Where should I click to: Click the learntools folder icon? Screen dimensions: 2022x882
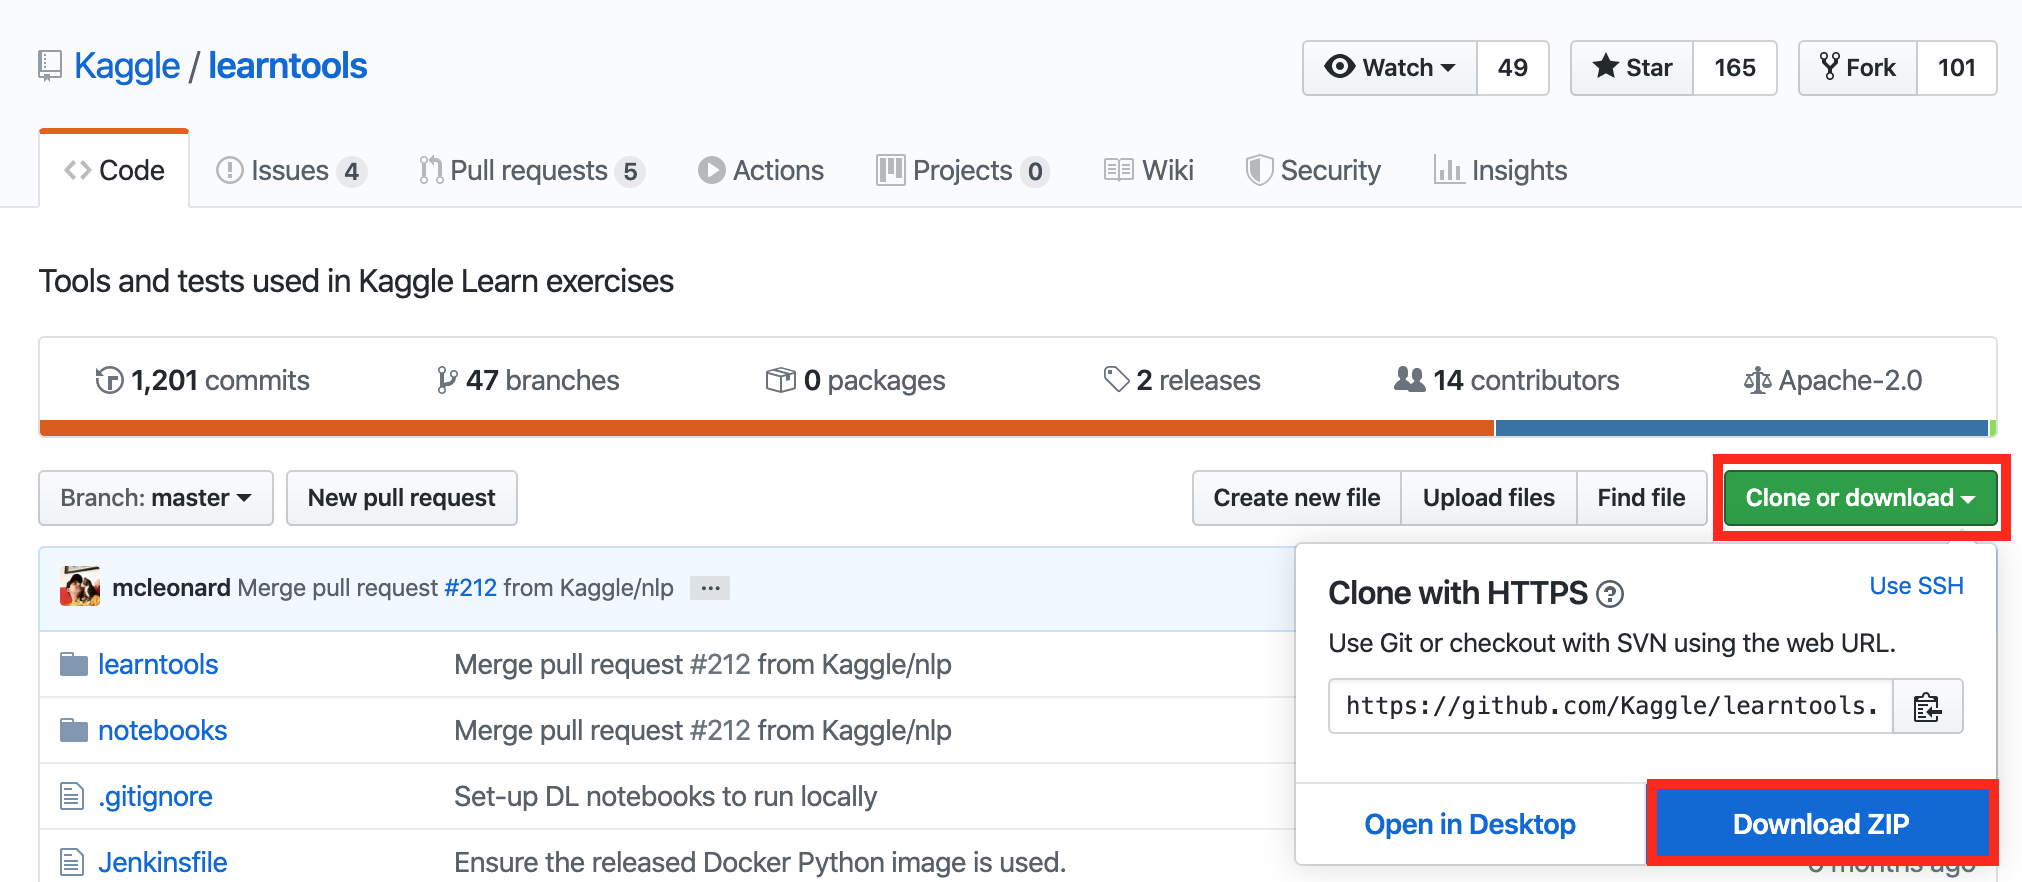[73, 664]
